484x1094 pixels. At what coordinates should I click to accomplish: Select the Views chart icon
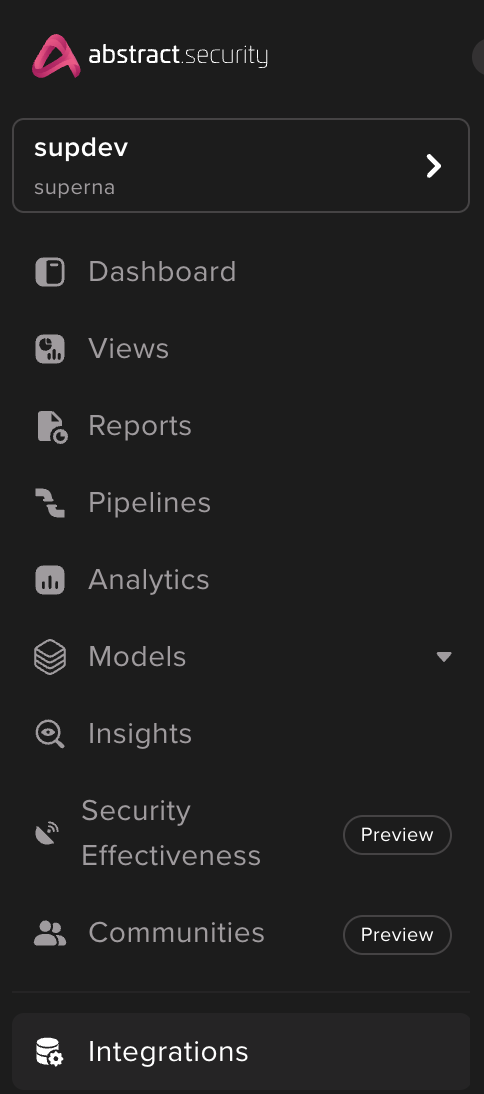[x=50, y=349]
